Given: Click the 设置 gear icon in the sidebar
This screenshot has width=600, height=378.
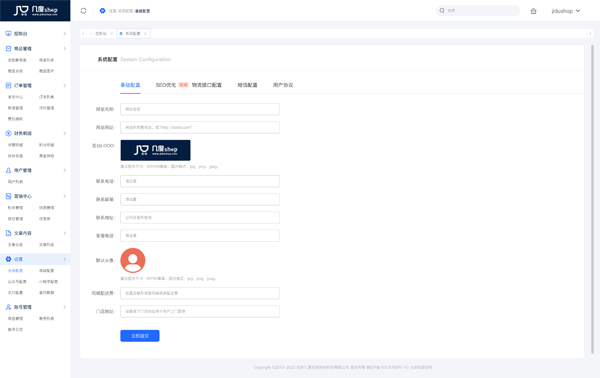Looking at the screenshot, I should (x=8, y=259).
